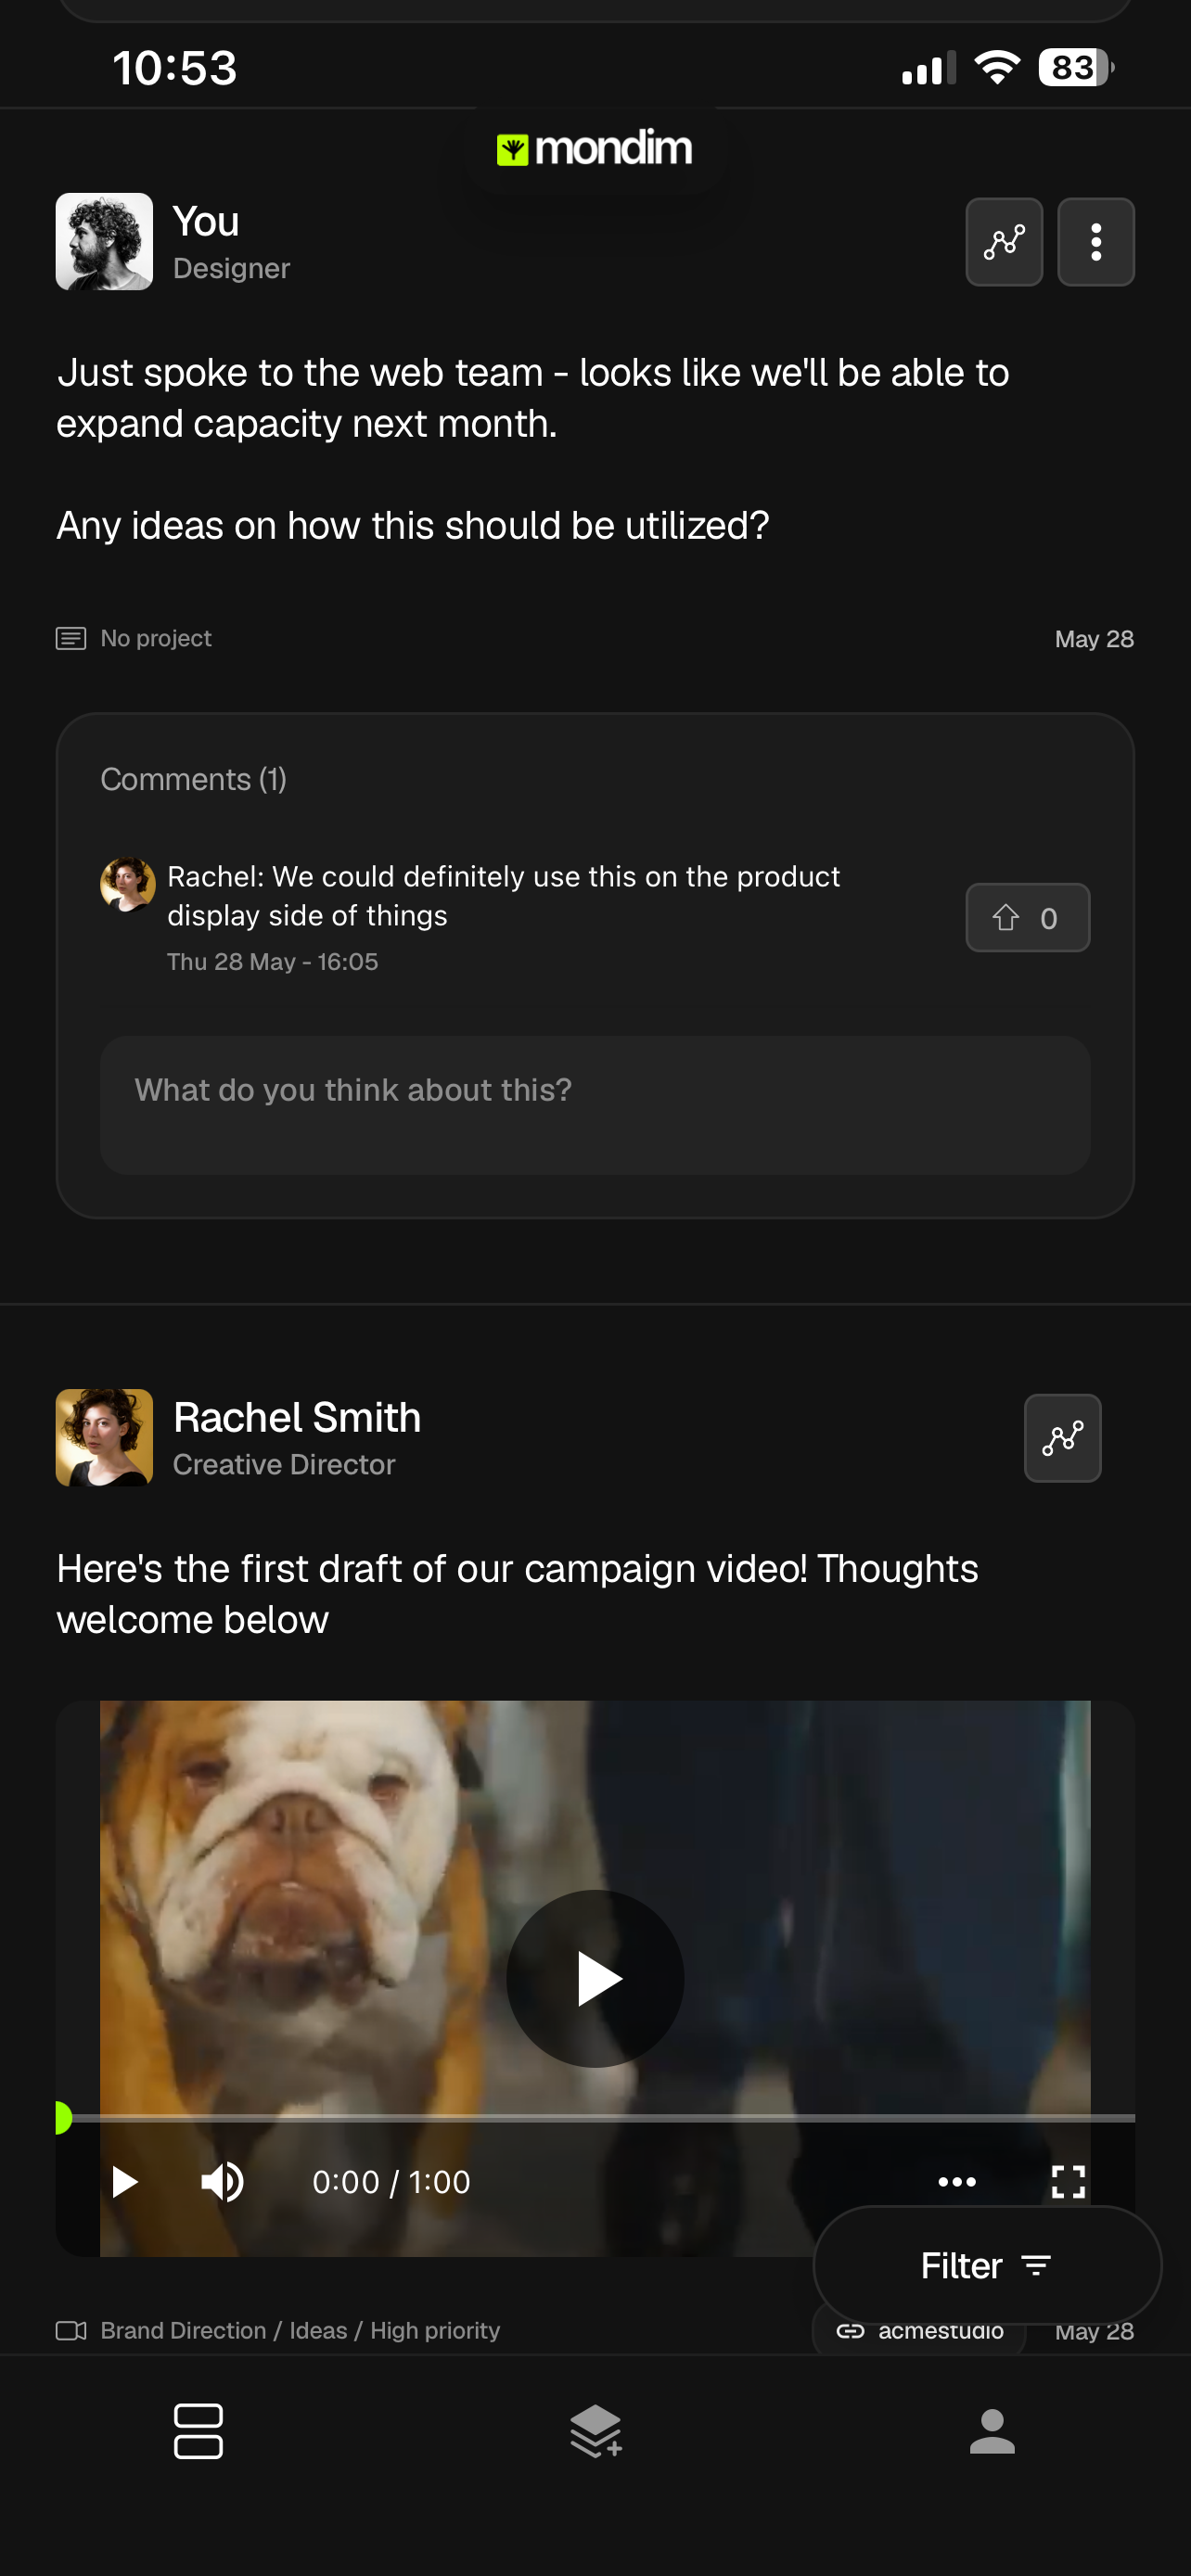Mute the video with the speaker icon

223,2182
